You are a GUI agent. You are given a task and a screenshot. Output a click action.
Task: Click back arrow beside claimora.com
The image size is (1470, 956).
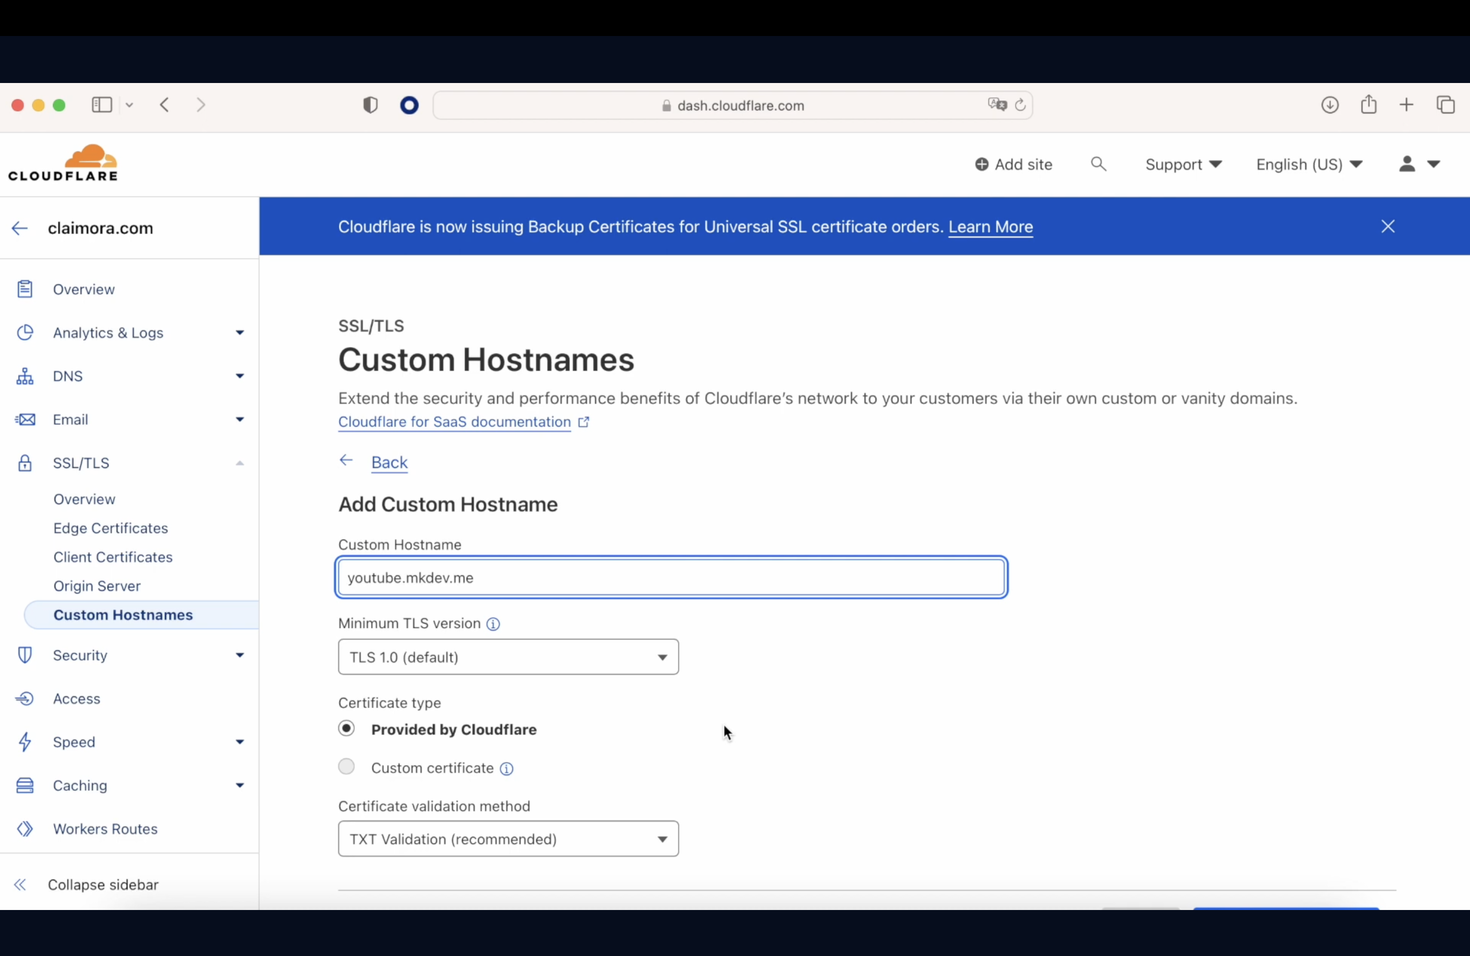pos(20,228)
